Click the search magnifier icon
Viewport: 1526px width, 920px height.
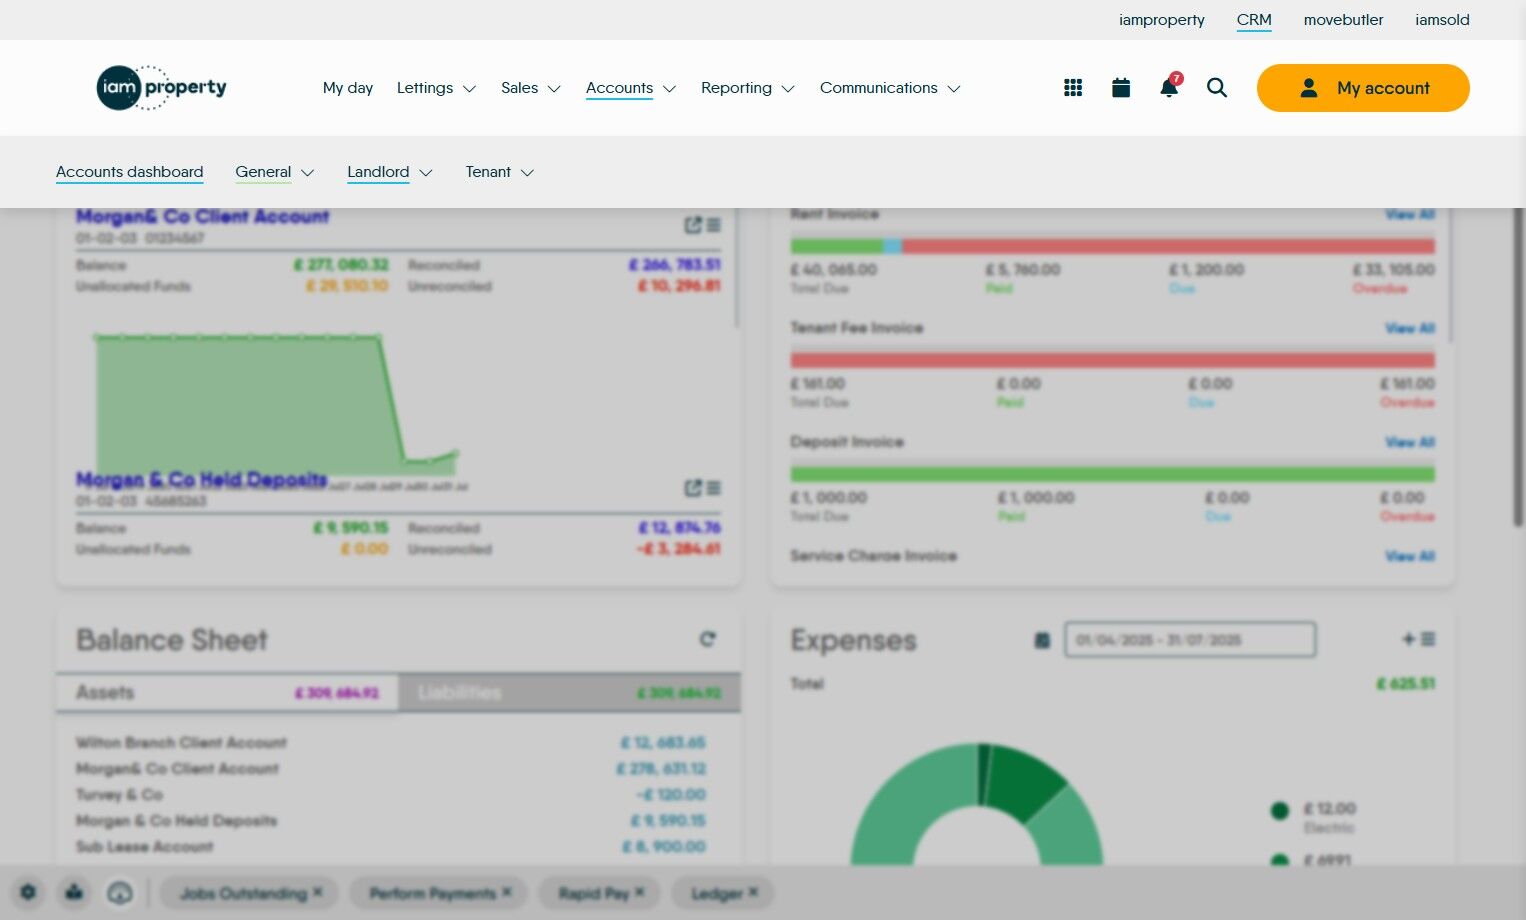[1217, 88]
